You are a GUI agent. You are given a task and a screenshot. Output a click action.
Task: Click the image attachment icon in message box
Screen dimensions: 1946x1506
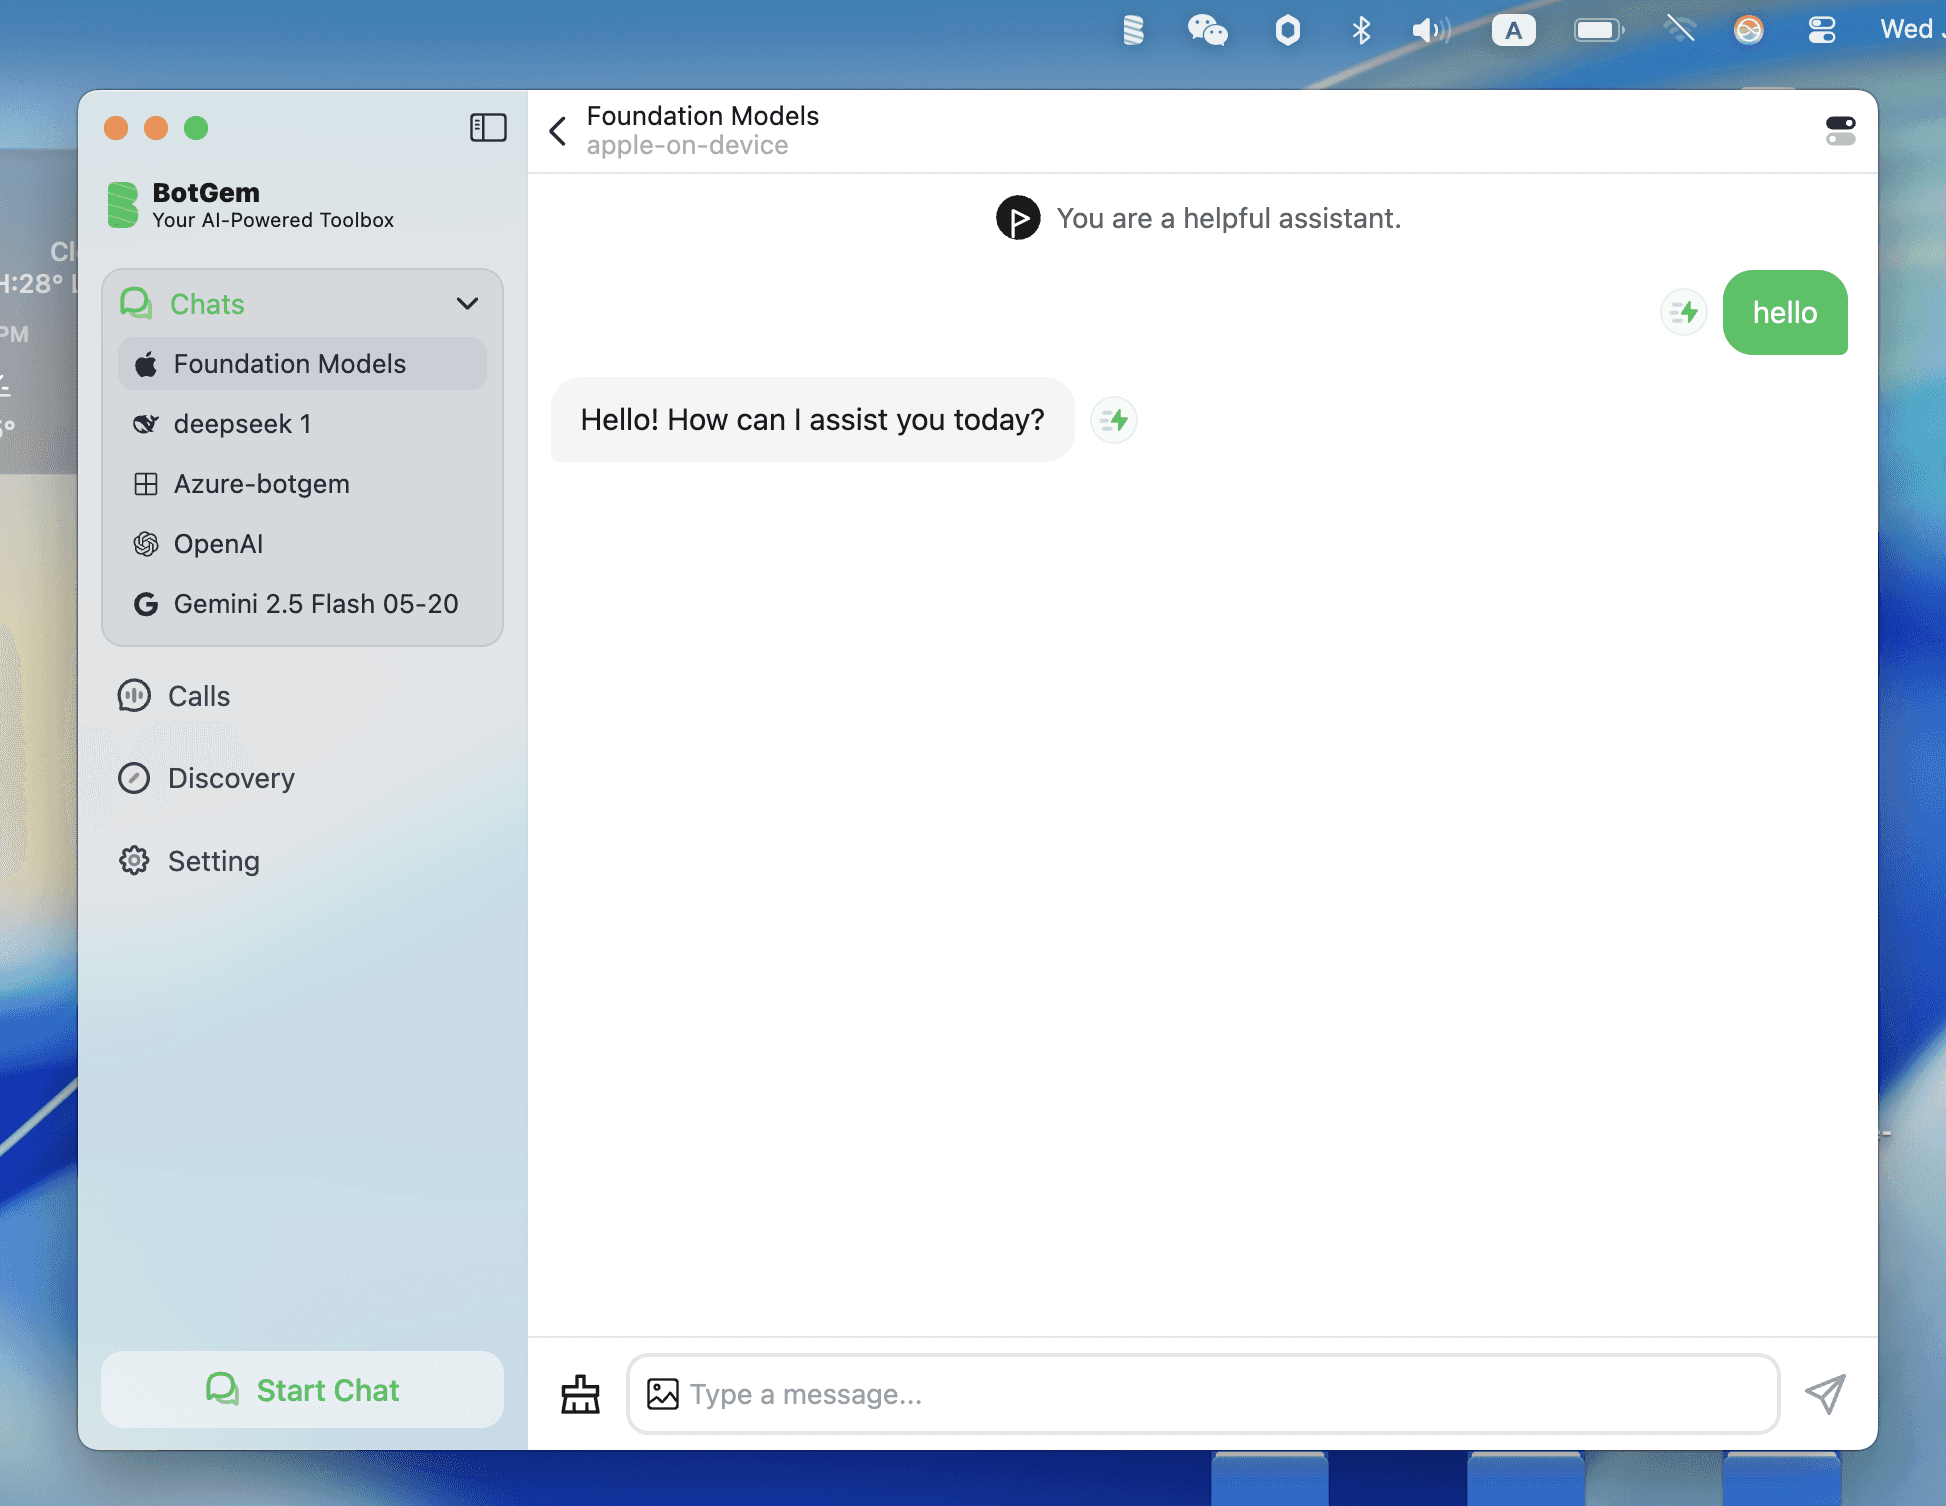tap(662, 1394)
